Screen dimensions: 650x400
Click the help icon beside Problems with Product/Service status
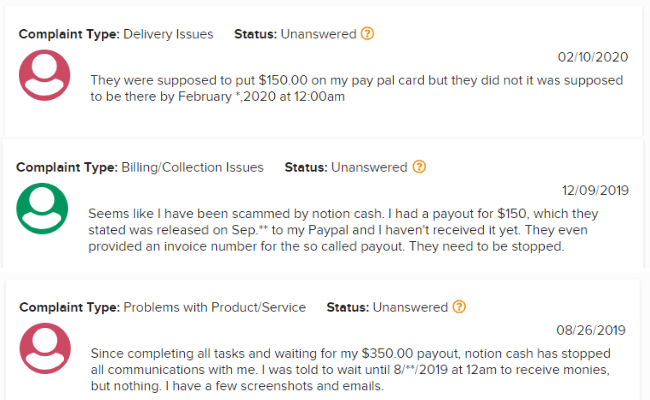(459, 307)
